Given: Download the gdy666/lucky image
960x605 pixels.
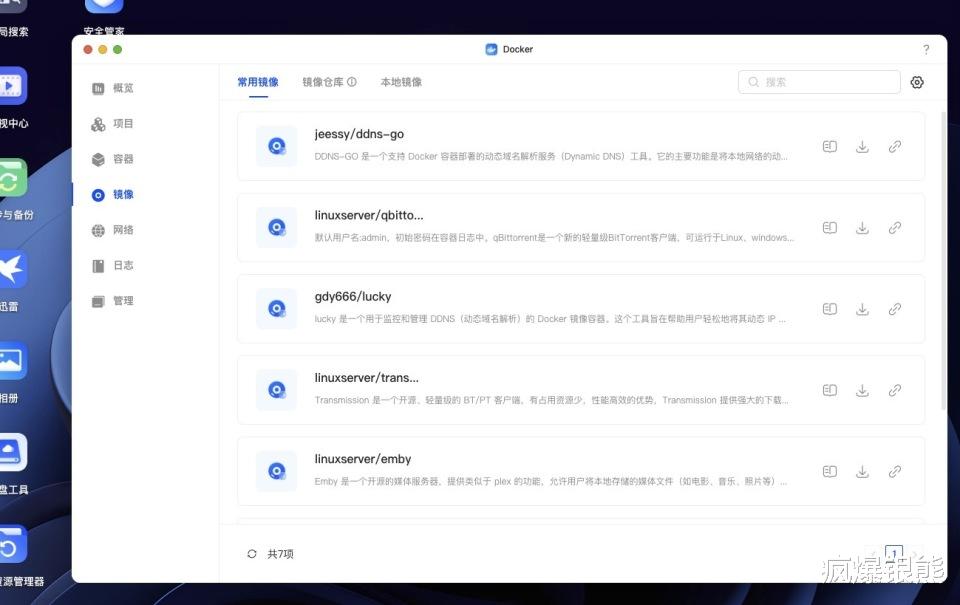Looking at the screenshot, I should coord(862,309).
